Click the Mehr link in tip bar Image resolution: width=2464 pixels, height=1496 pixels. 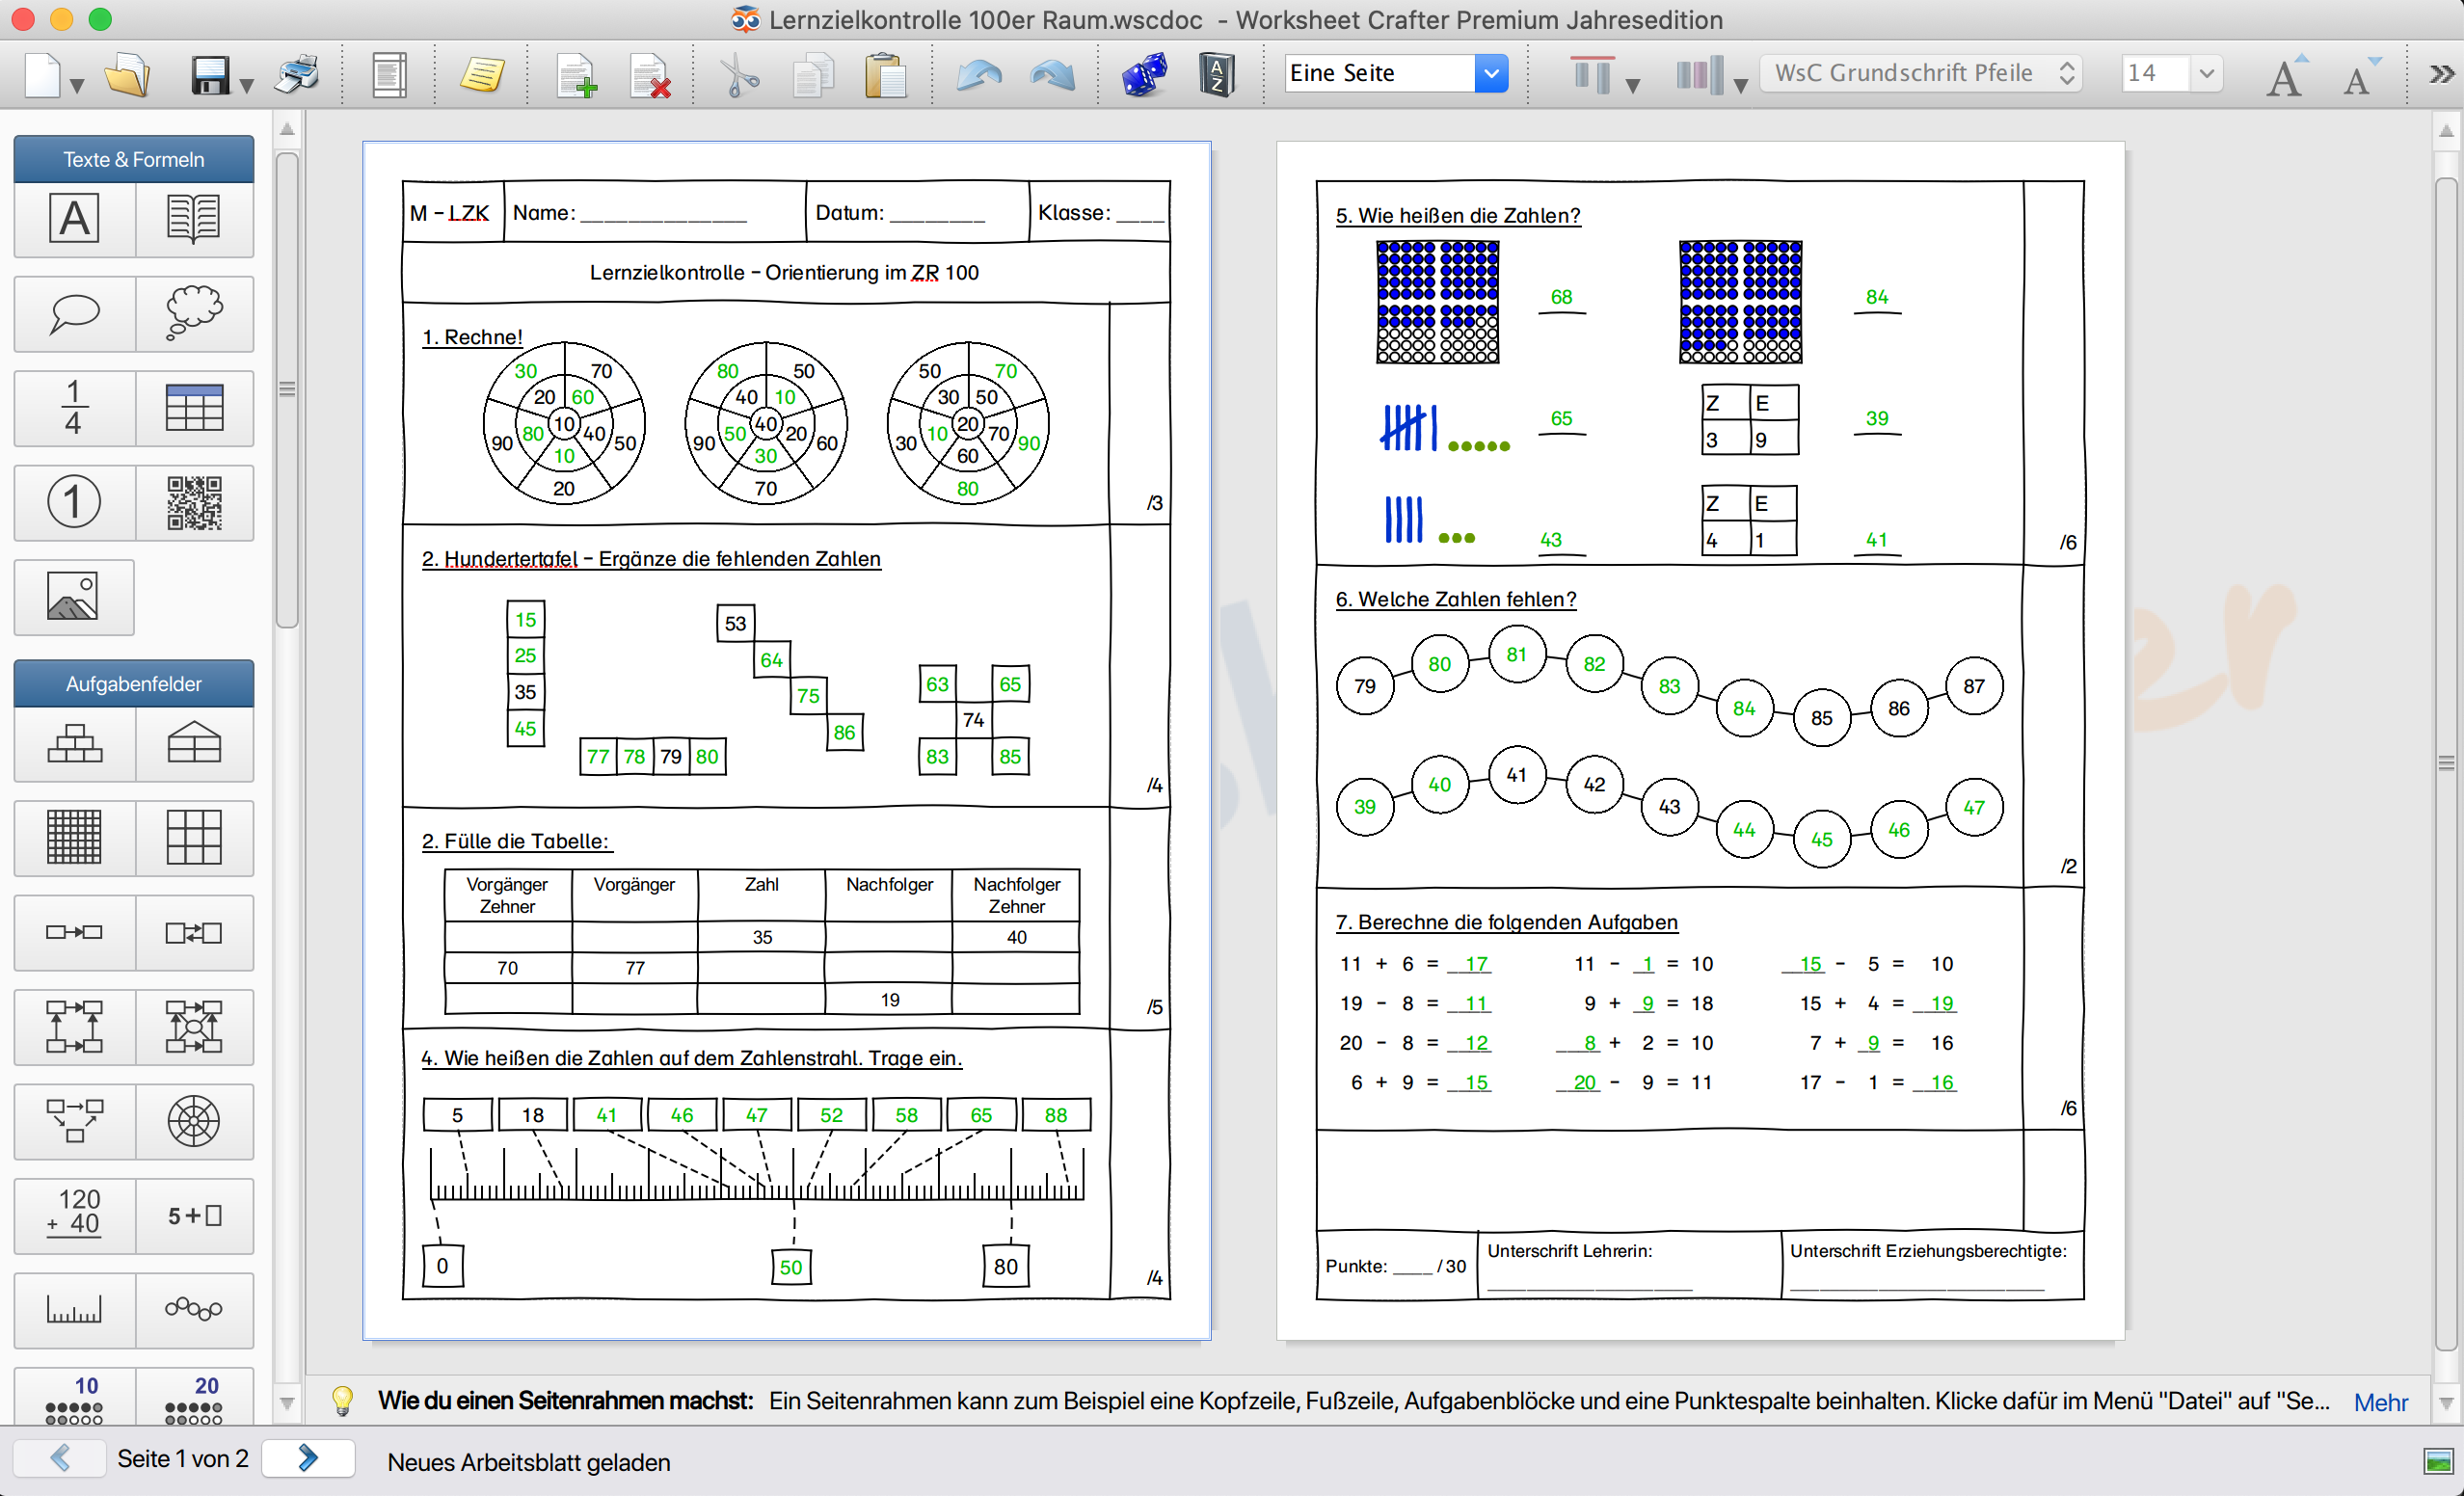click(2381, 1403)
